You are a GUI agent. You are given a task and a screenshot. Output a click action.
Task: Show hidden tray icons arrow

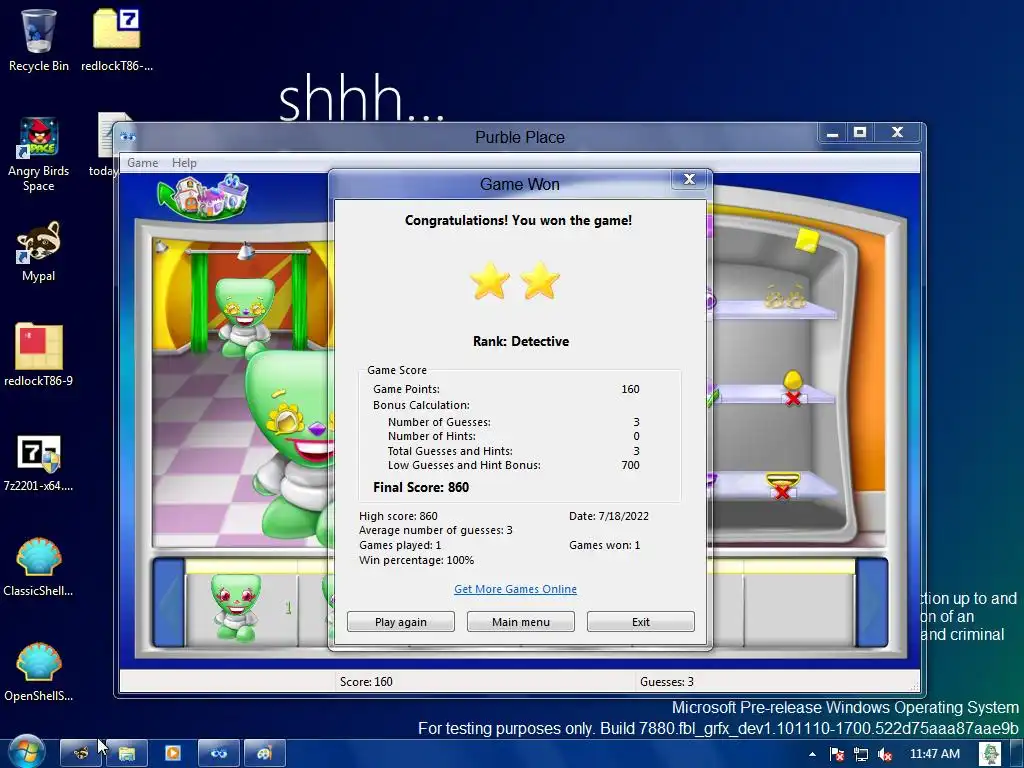812,754
